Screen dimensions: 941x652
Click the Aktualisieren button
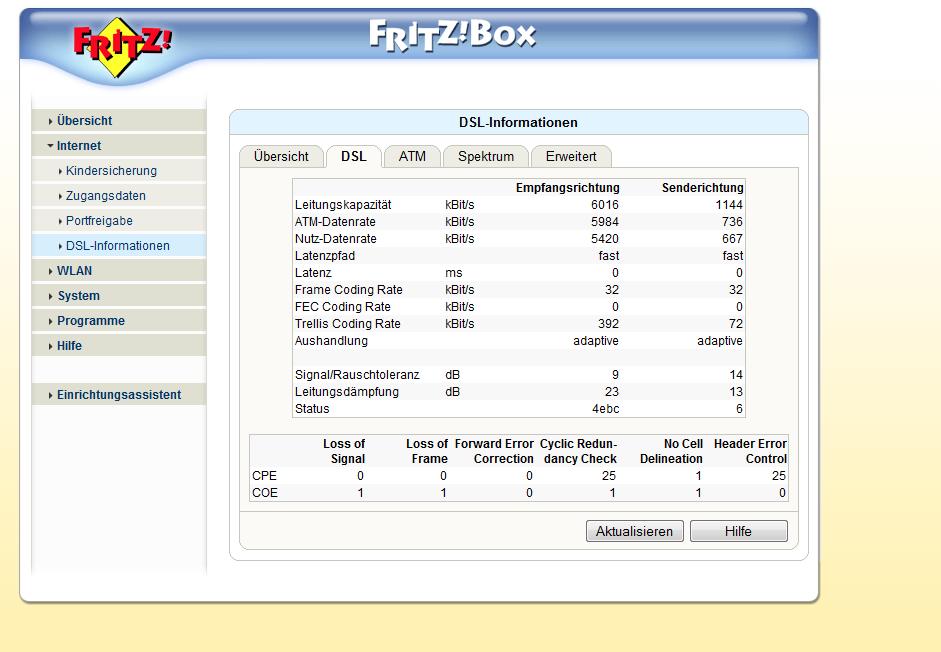(634, 531)
